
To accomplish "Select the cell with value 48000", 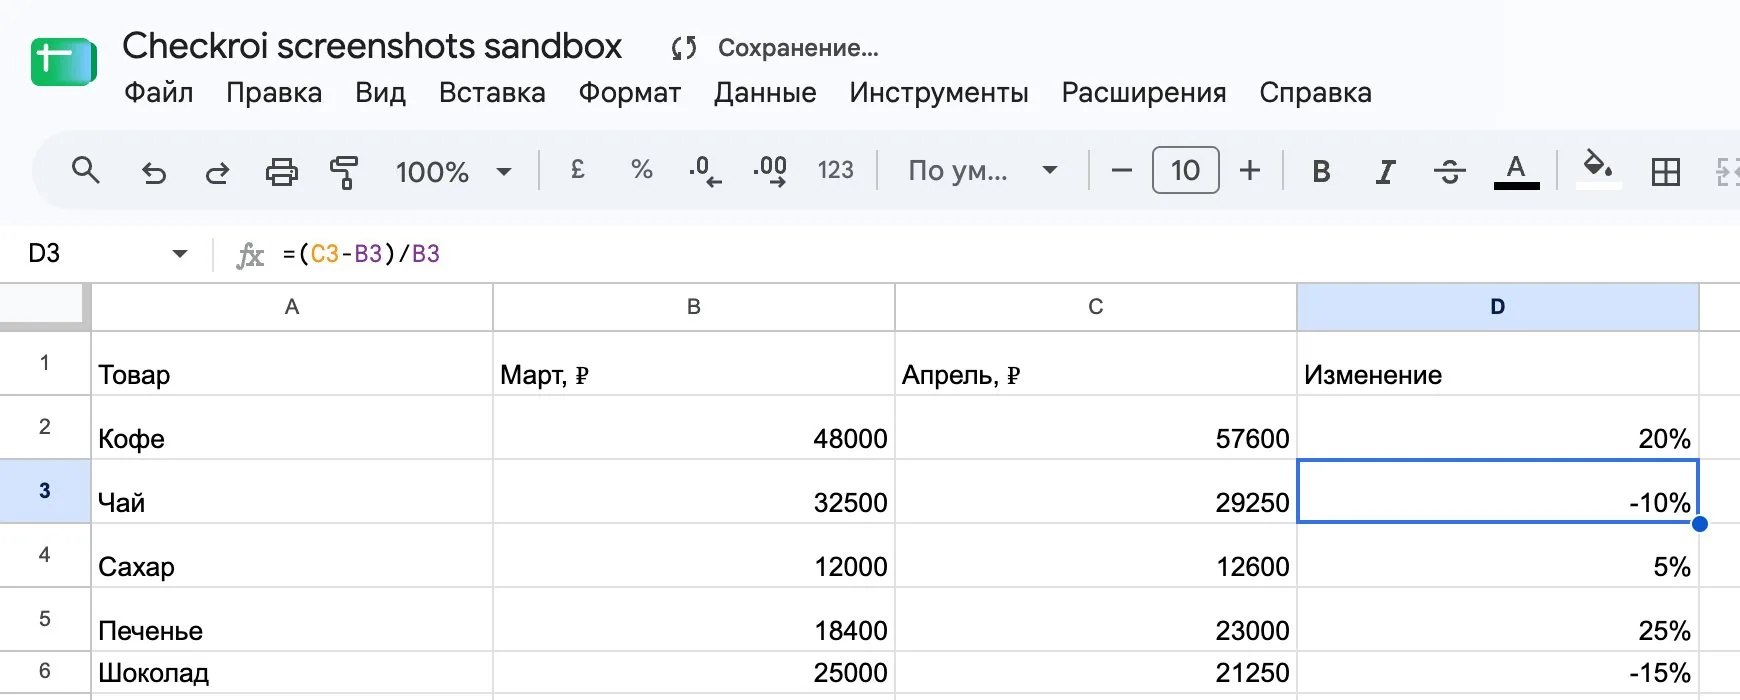I will click(x=694, y=428).
